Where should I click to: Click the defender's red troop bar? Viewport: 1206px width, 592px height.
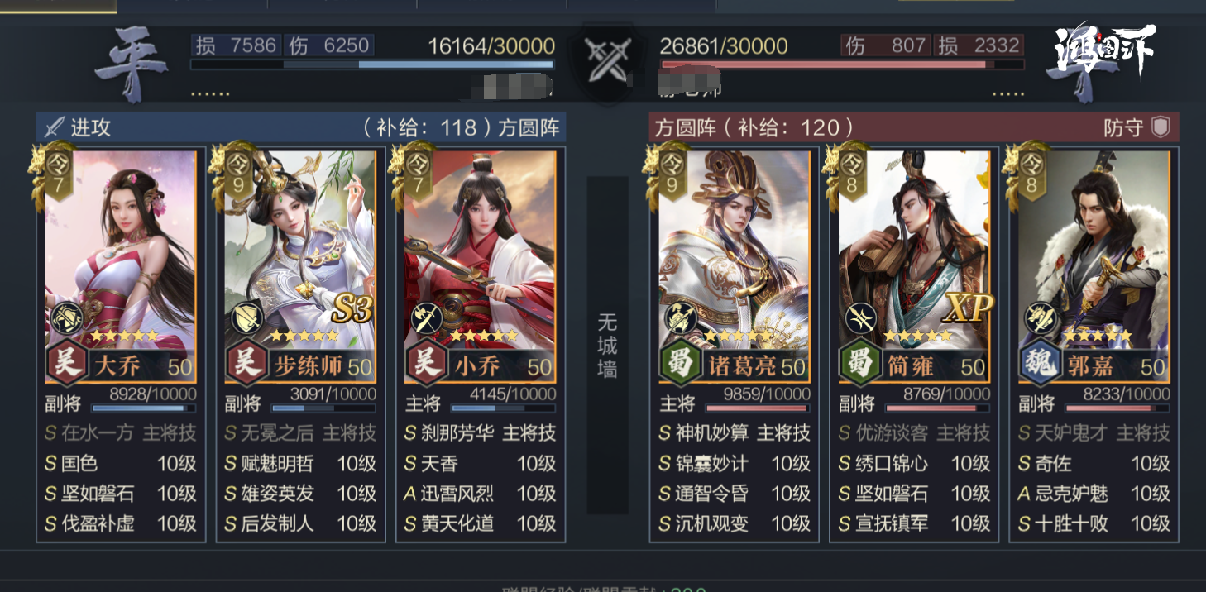click(x=842, y=65)
